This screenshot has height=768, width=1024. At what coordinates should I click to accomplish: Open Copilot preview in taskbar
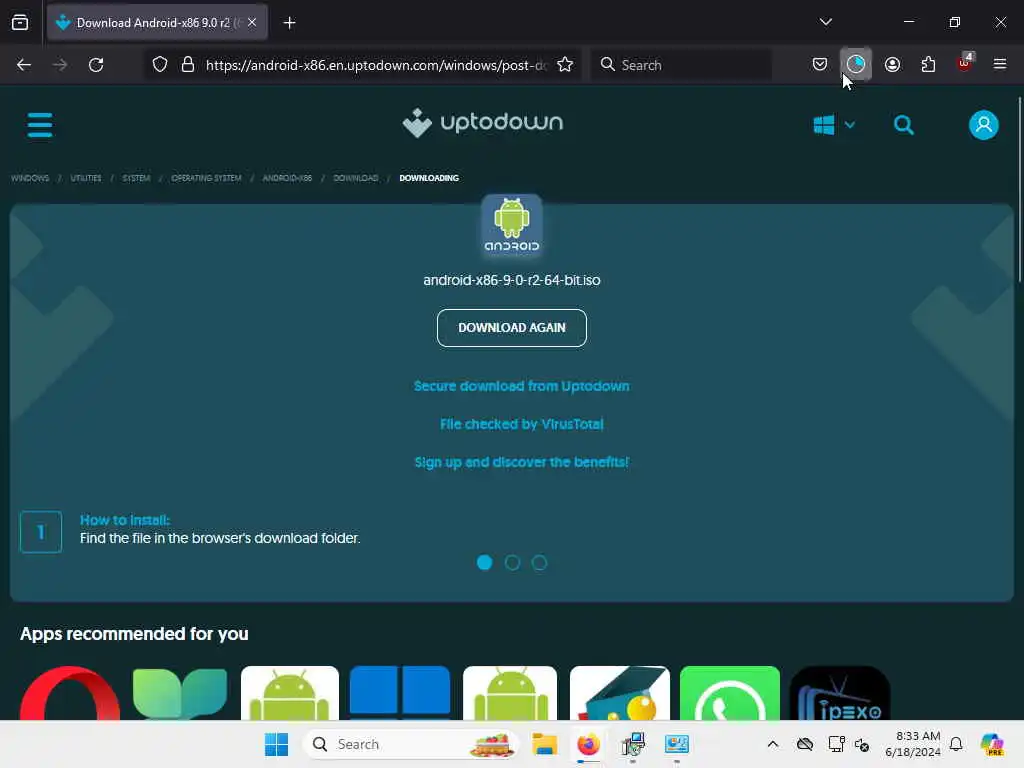(992, 744)
